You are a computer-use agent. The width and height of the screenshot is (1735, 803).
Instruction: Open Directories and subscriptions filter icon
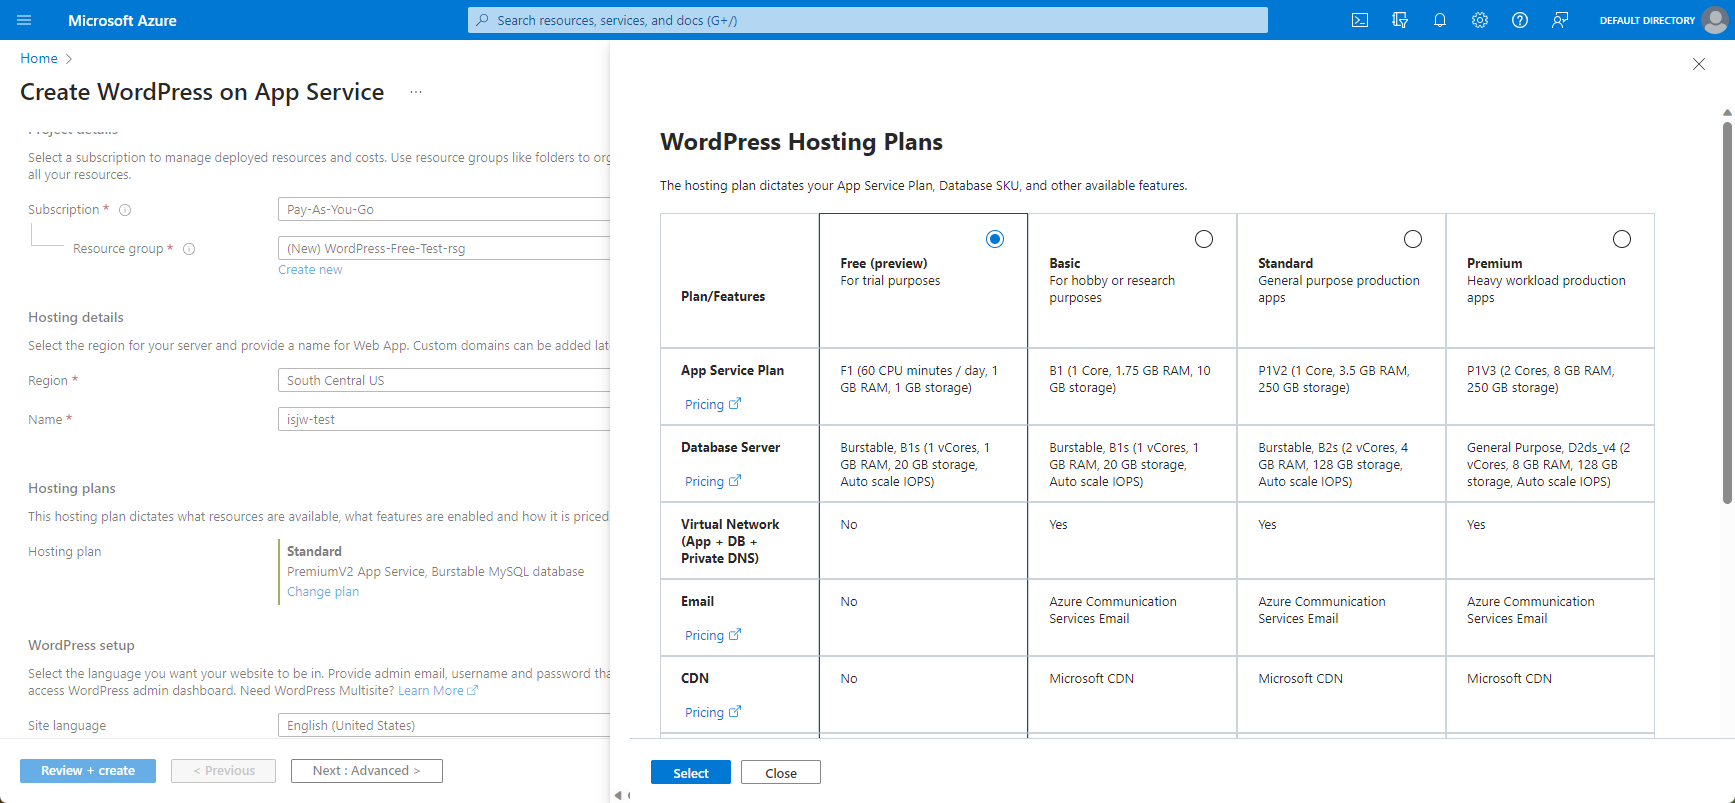(1400, 20)
